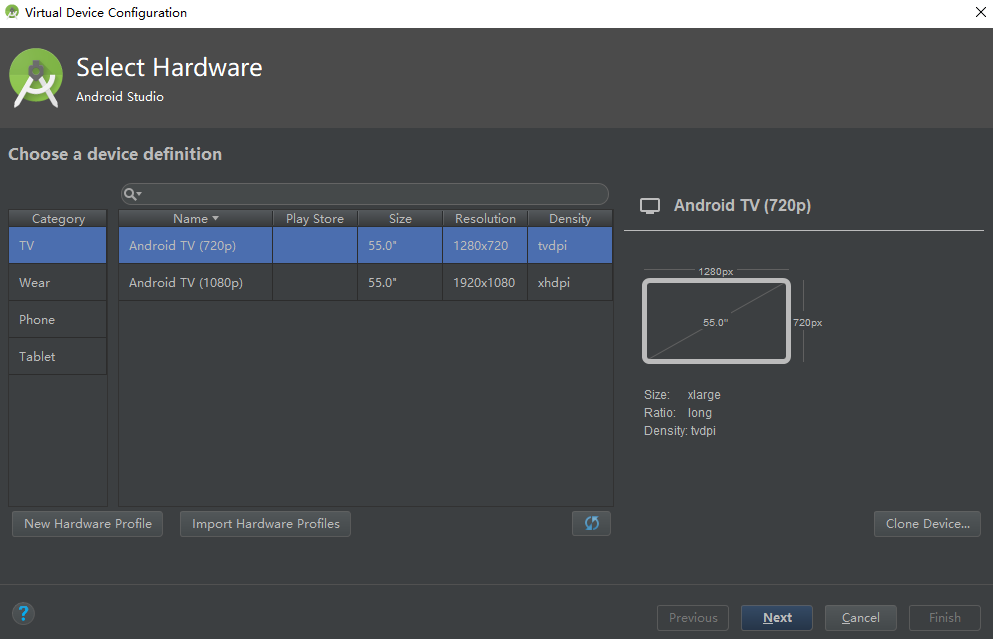Image resolution: width=993 pixels, height=639 pixels.
Task: Click the Android TV (720p) preview title
Action: [x=742, y=205]
